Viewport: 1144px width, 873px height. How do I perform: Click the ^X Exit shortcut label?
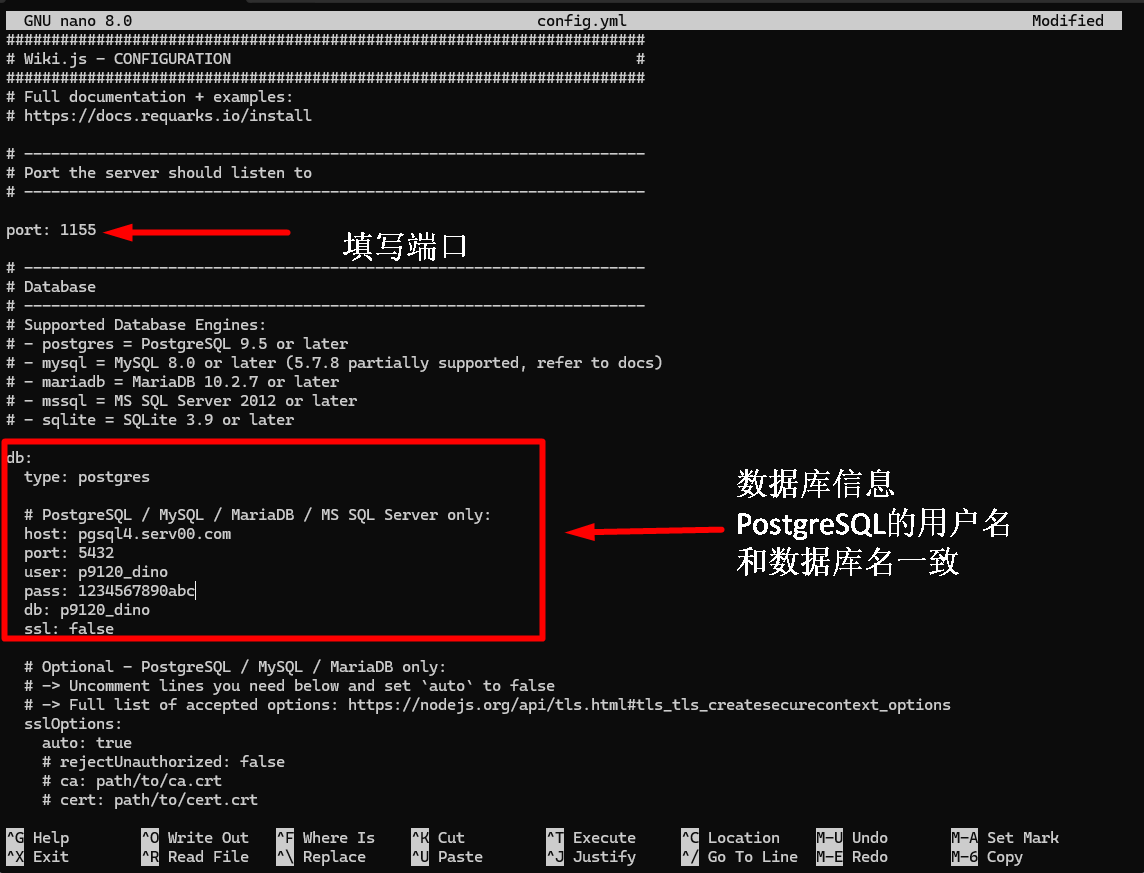(x=38, y=857)
